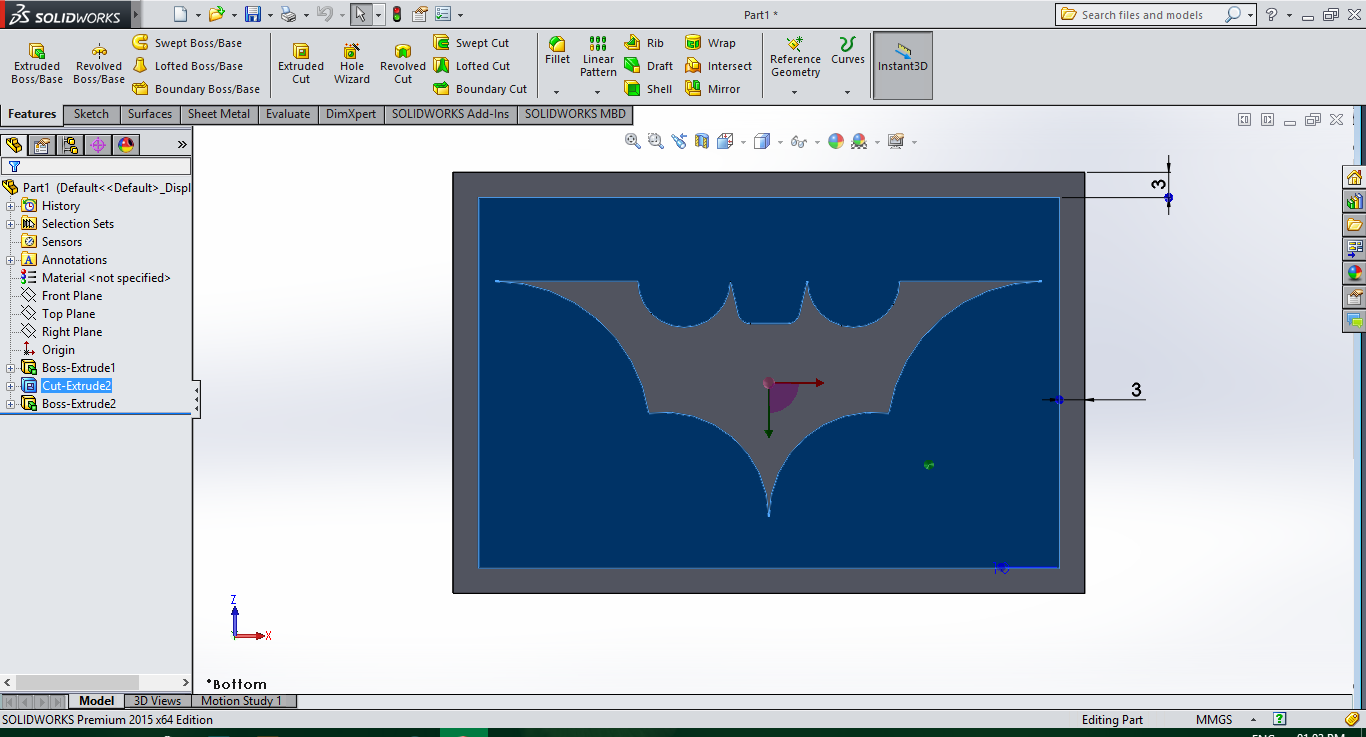Image resolution: width=1366 pixels, height=737 pixels.
Task: Toggle the Select cursor tool
Action: tap(361, 14)
